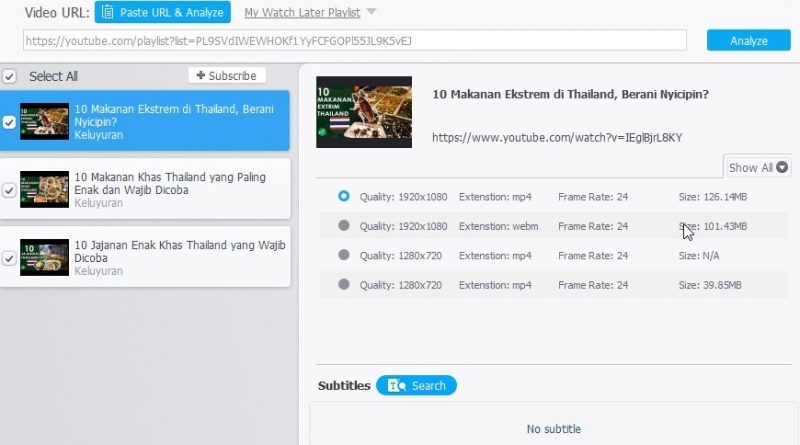
Task: Uncheck 10 Makanan Ekstrem di Thailand video
Action: pyautogui.click(x=9, y=122)
